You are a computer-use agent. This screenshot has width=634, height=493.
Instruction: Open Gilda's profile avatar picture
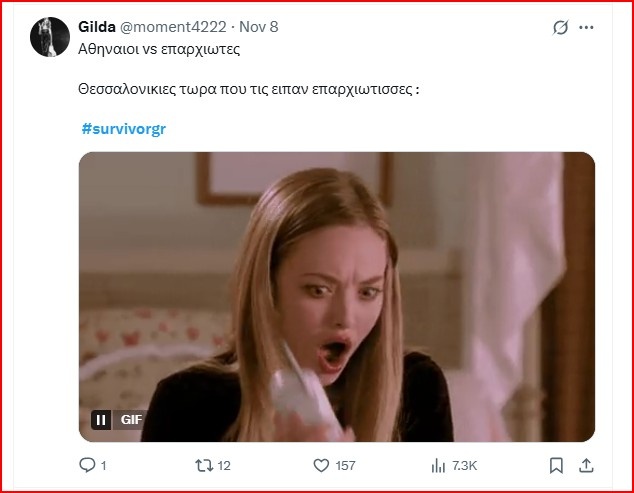(50, 37)
